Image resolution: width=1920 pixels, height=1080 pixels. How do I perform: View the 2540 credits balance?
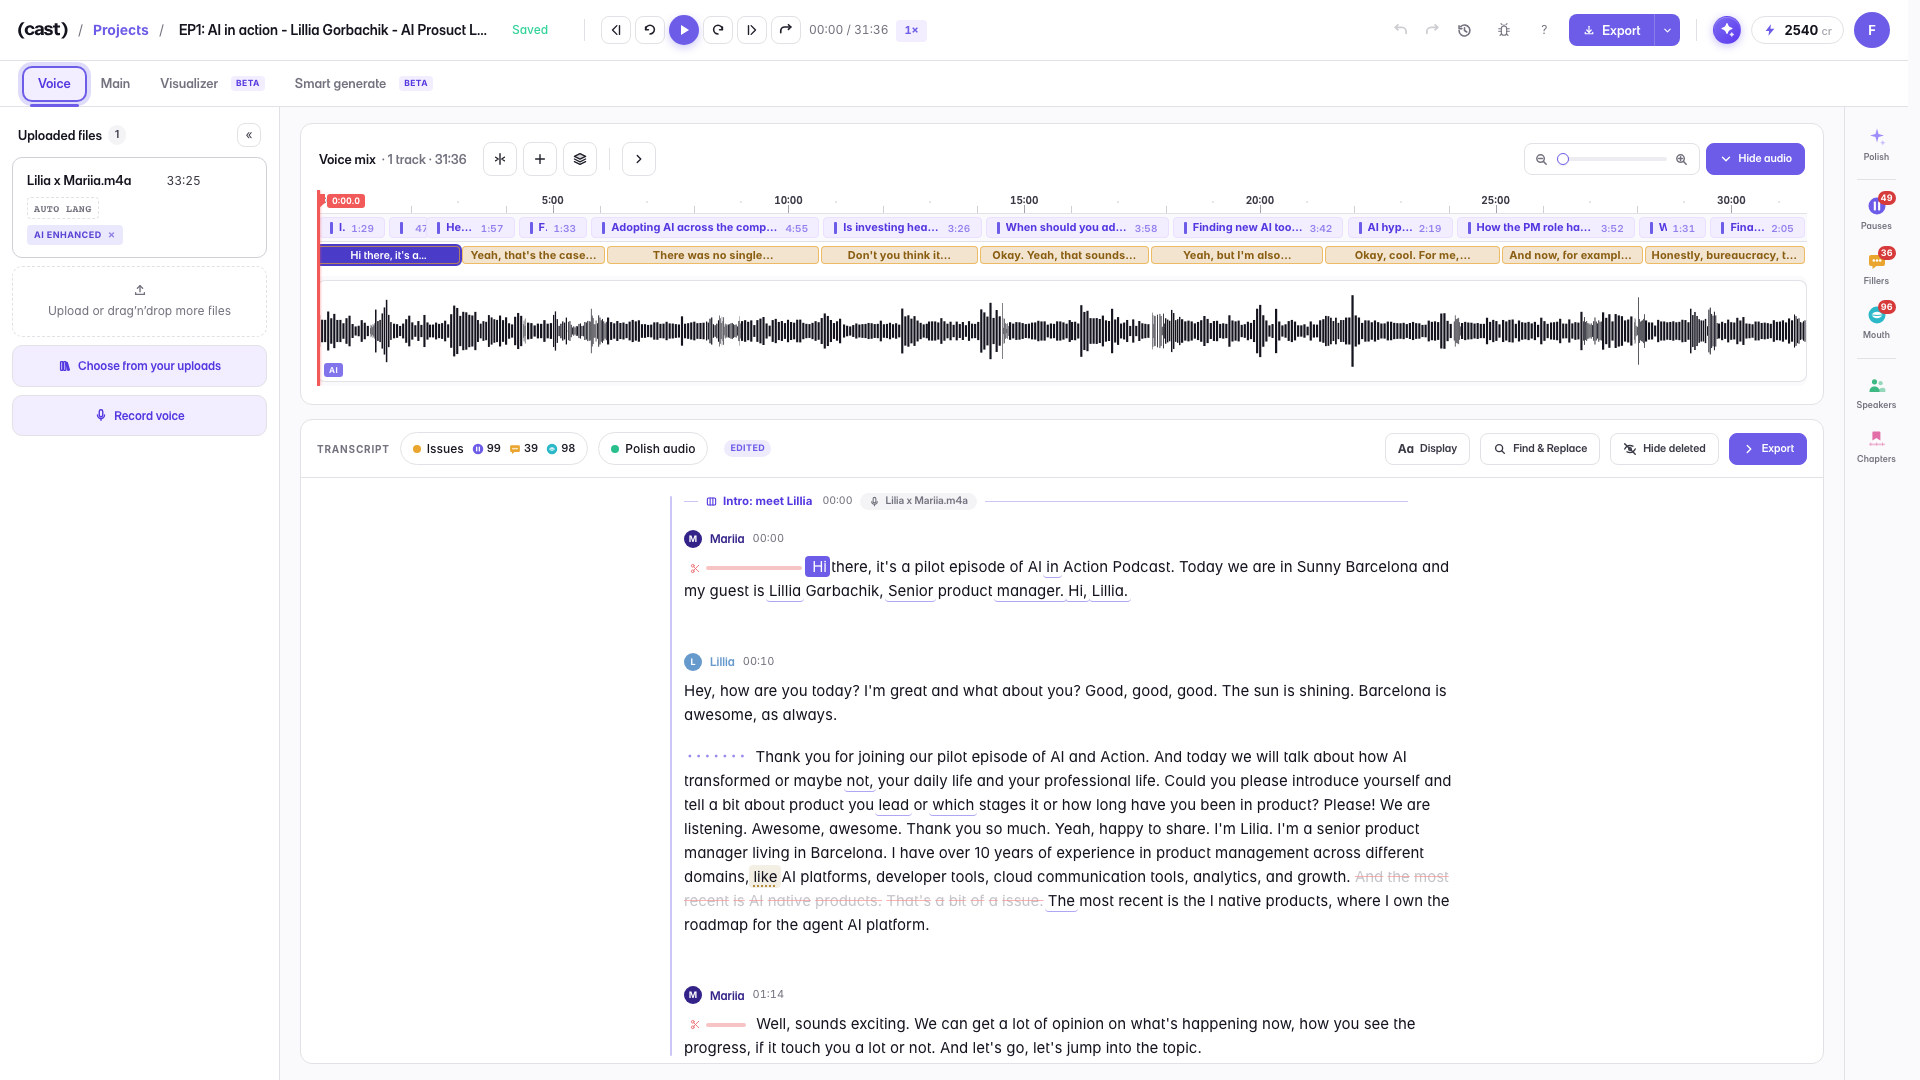(1797, 30)
